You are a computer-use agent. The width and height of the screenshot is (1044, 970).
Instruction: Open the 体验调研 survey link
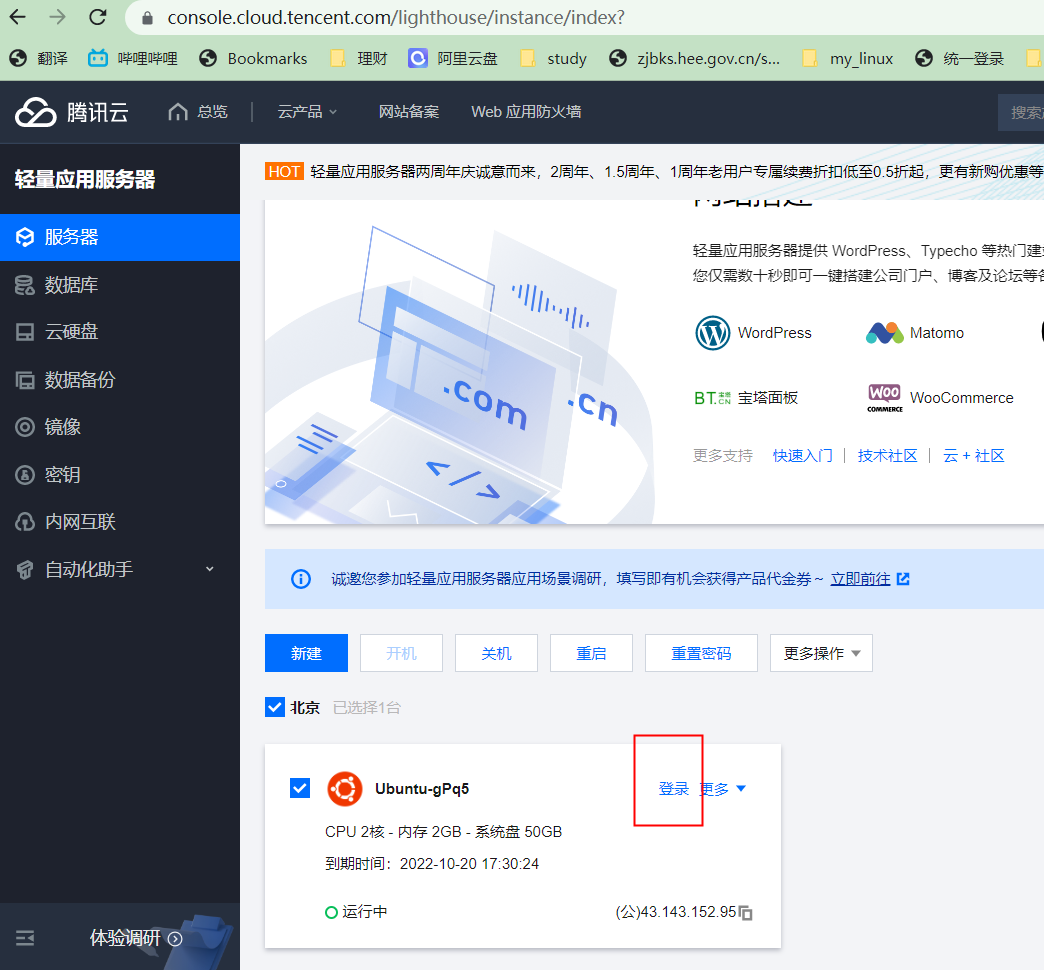point(136,938)
